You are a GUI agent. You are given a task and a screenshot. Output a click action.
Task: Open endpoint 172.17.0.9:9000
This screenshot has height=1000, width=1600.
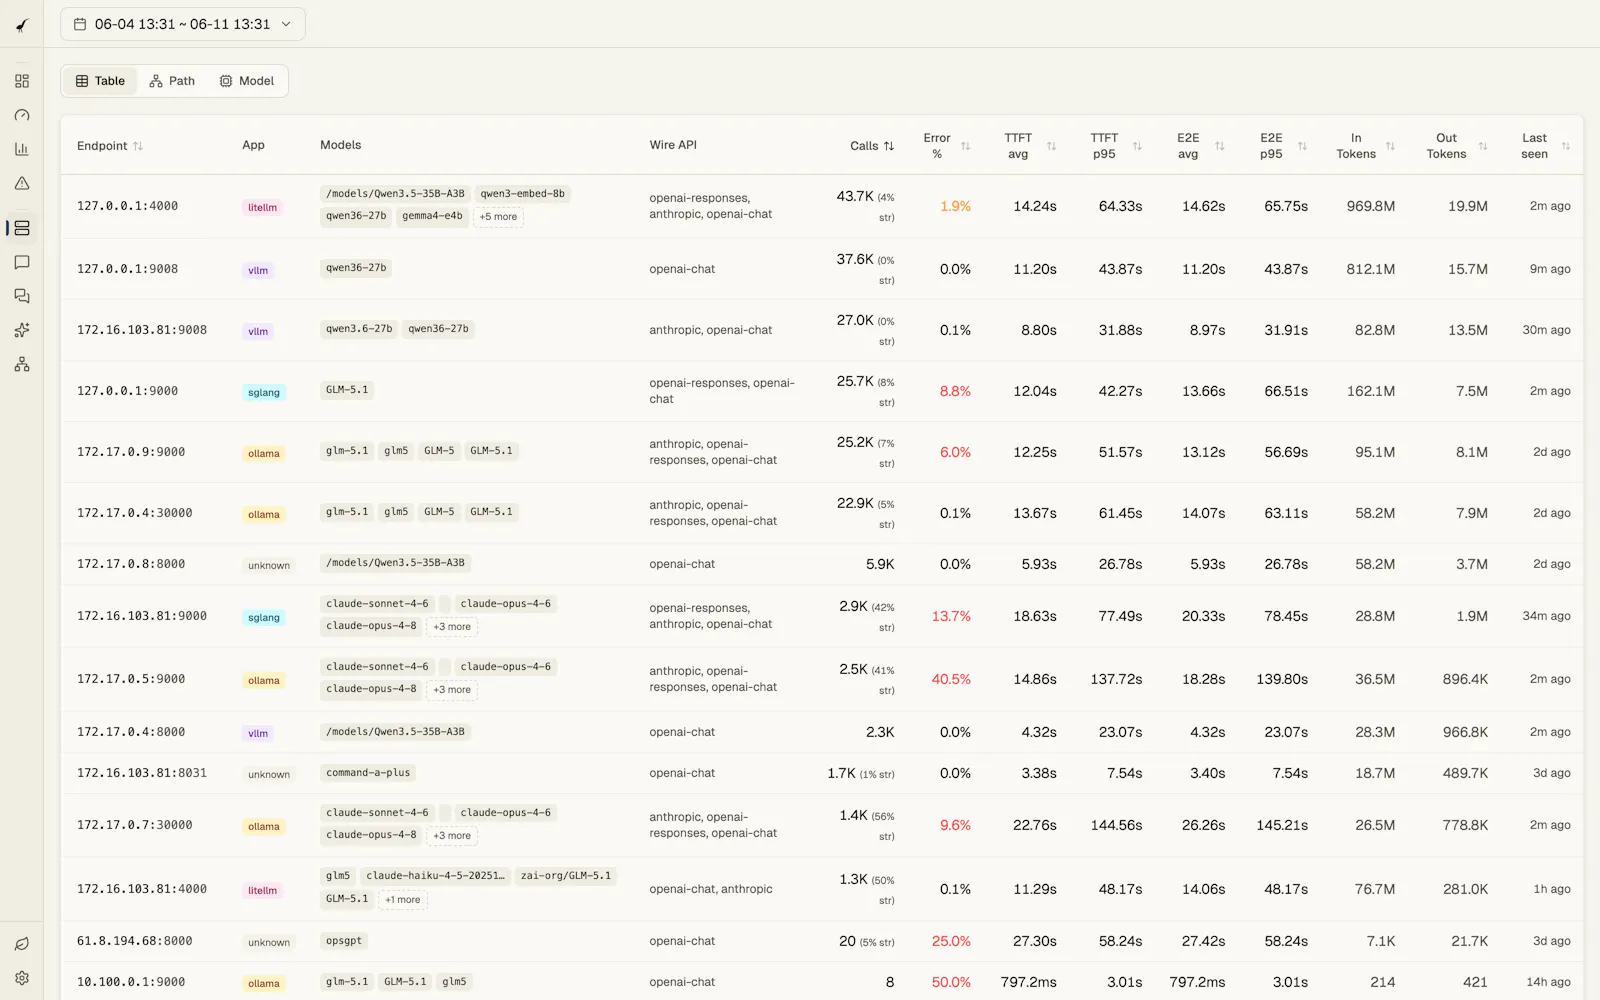(x=131, y=452)
